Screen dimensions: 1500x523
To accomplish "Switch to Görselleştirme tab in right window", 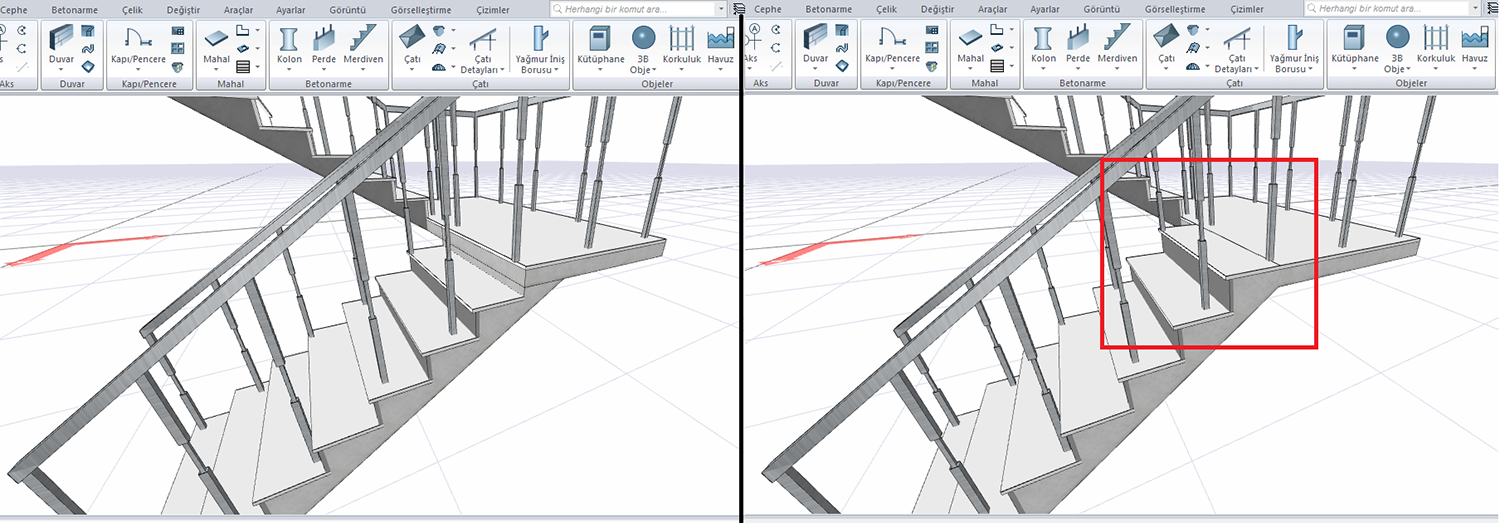I will coord(1174,9).
